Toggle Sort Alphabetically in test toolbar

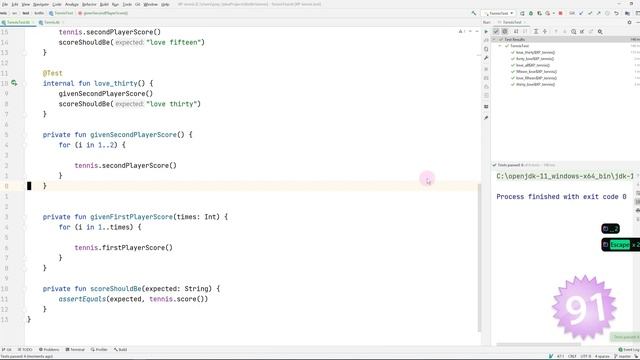pyautogui.click(x=516, y=31)
